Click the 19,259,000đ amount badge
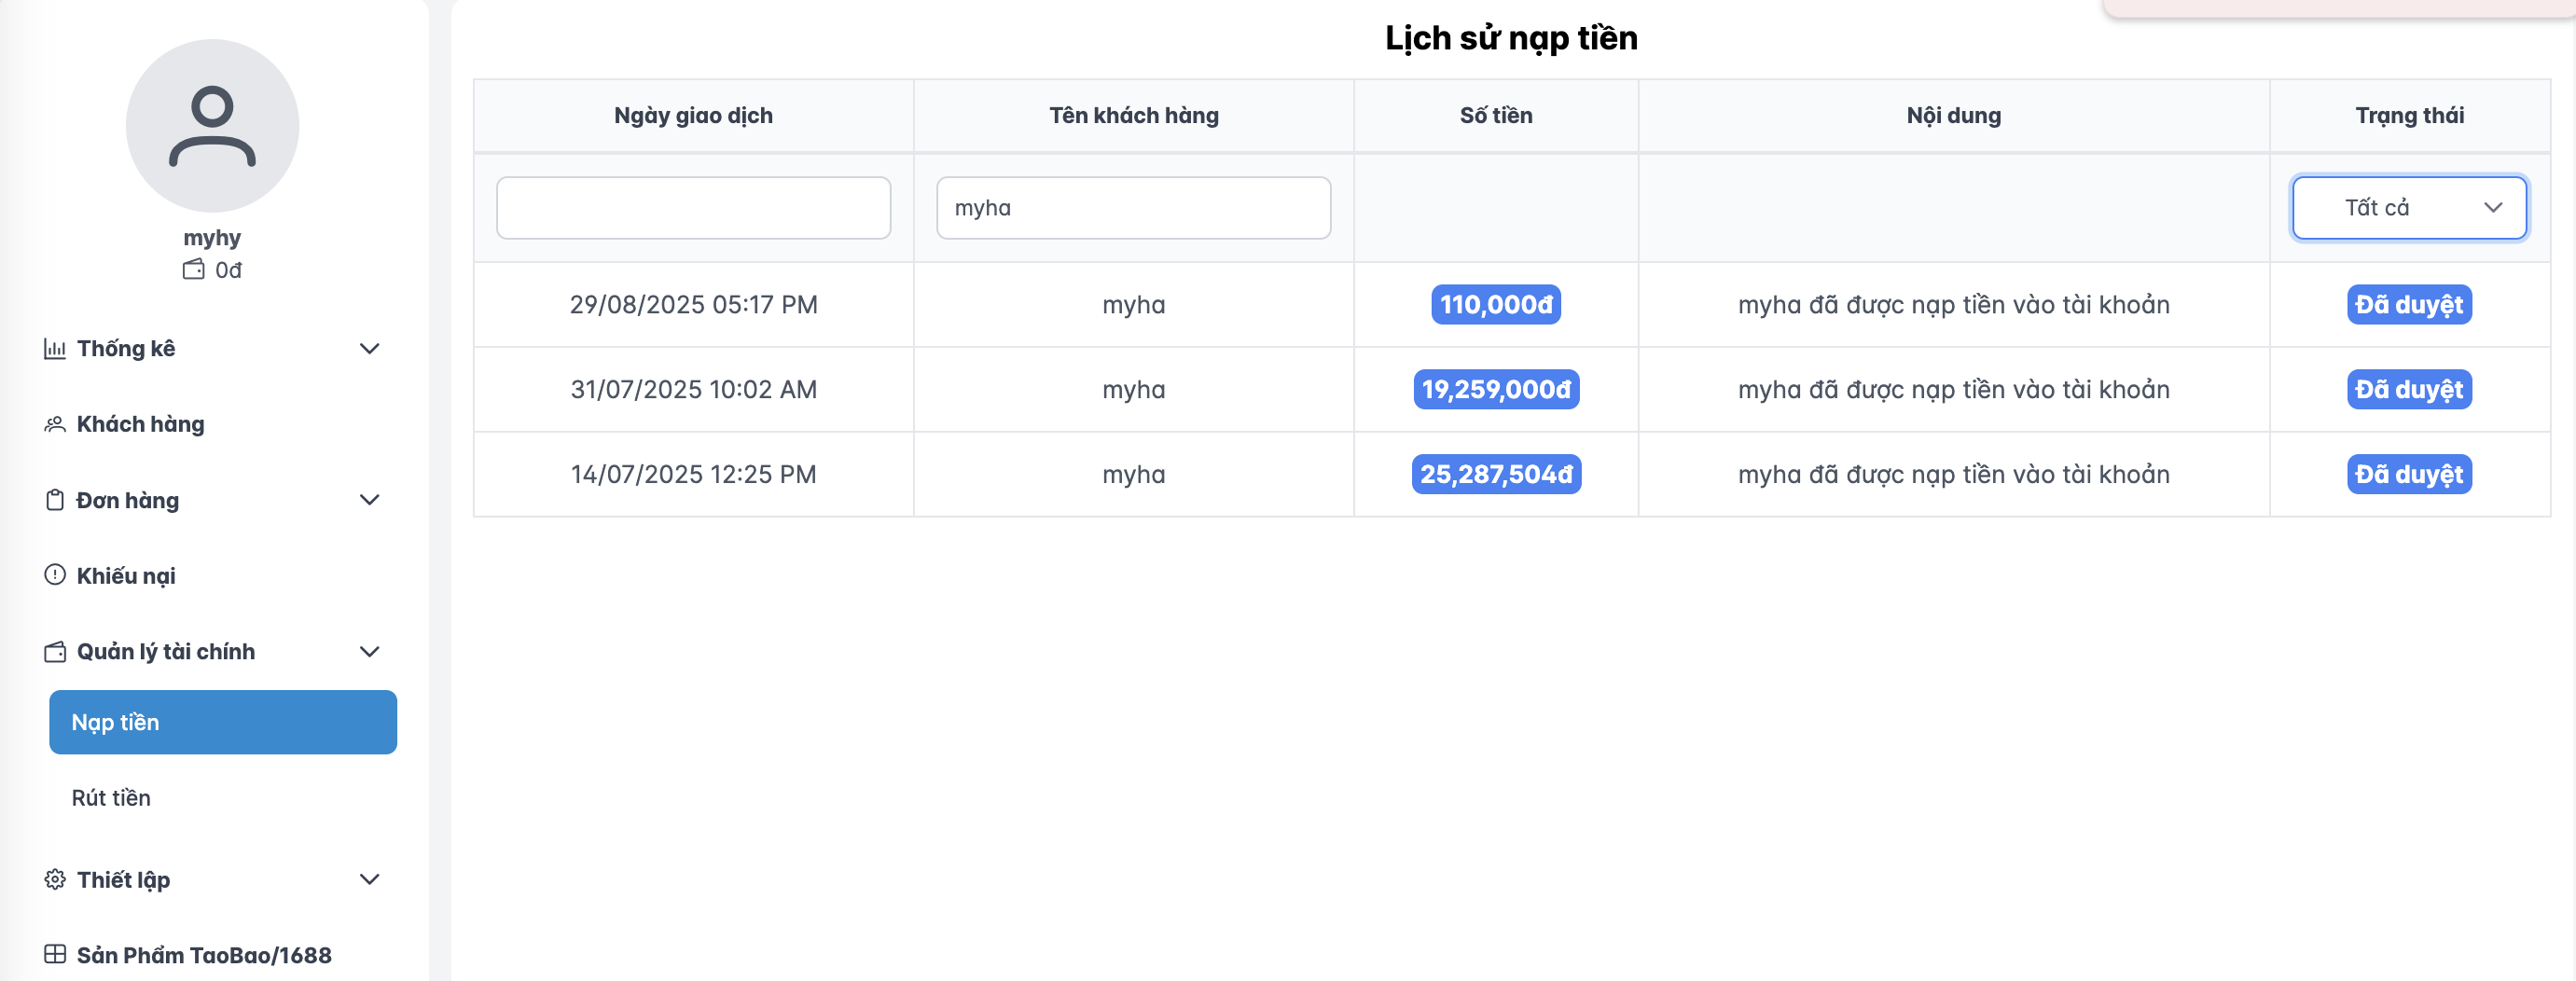The height and width of the screenshot is (981, 2576). click(x=1495, y=390)
